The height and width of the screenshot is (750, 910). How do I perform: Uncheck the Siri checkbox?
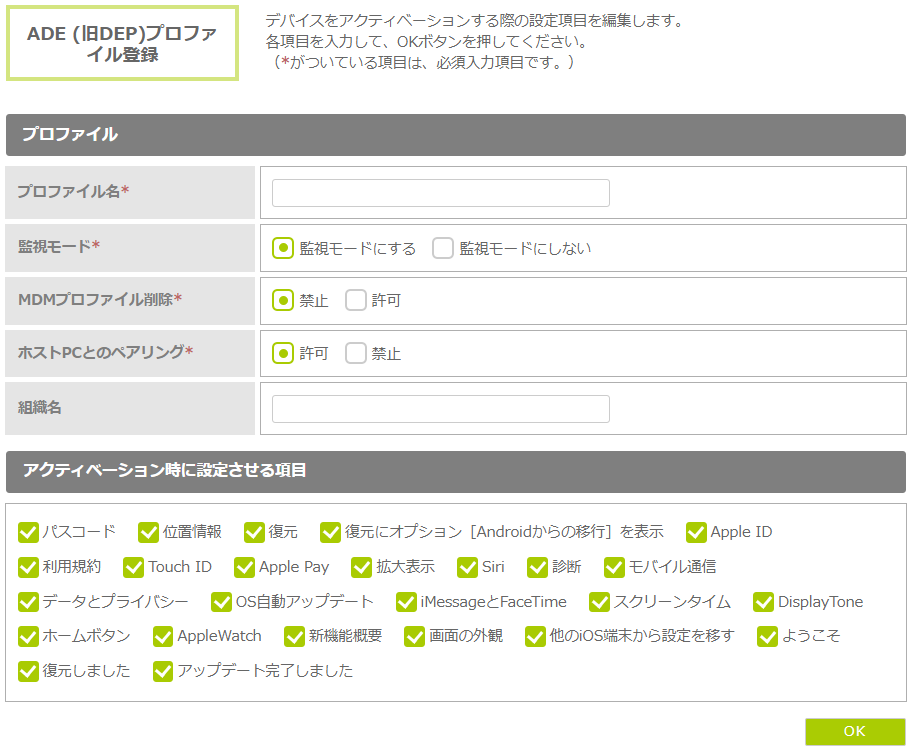point(468,567)
